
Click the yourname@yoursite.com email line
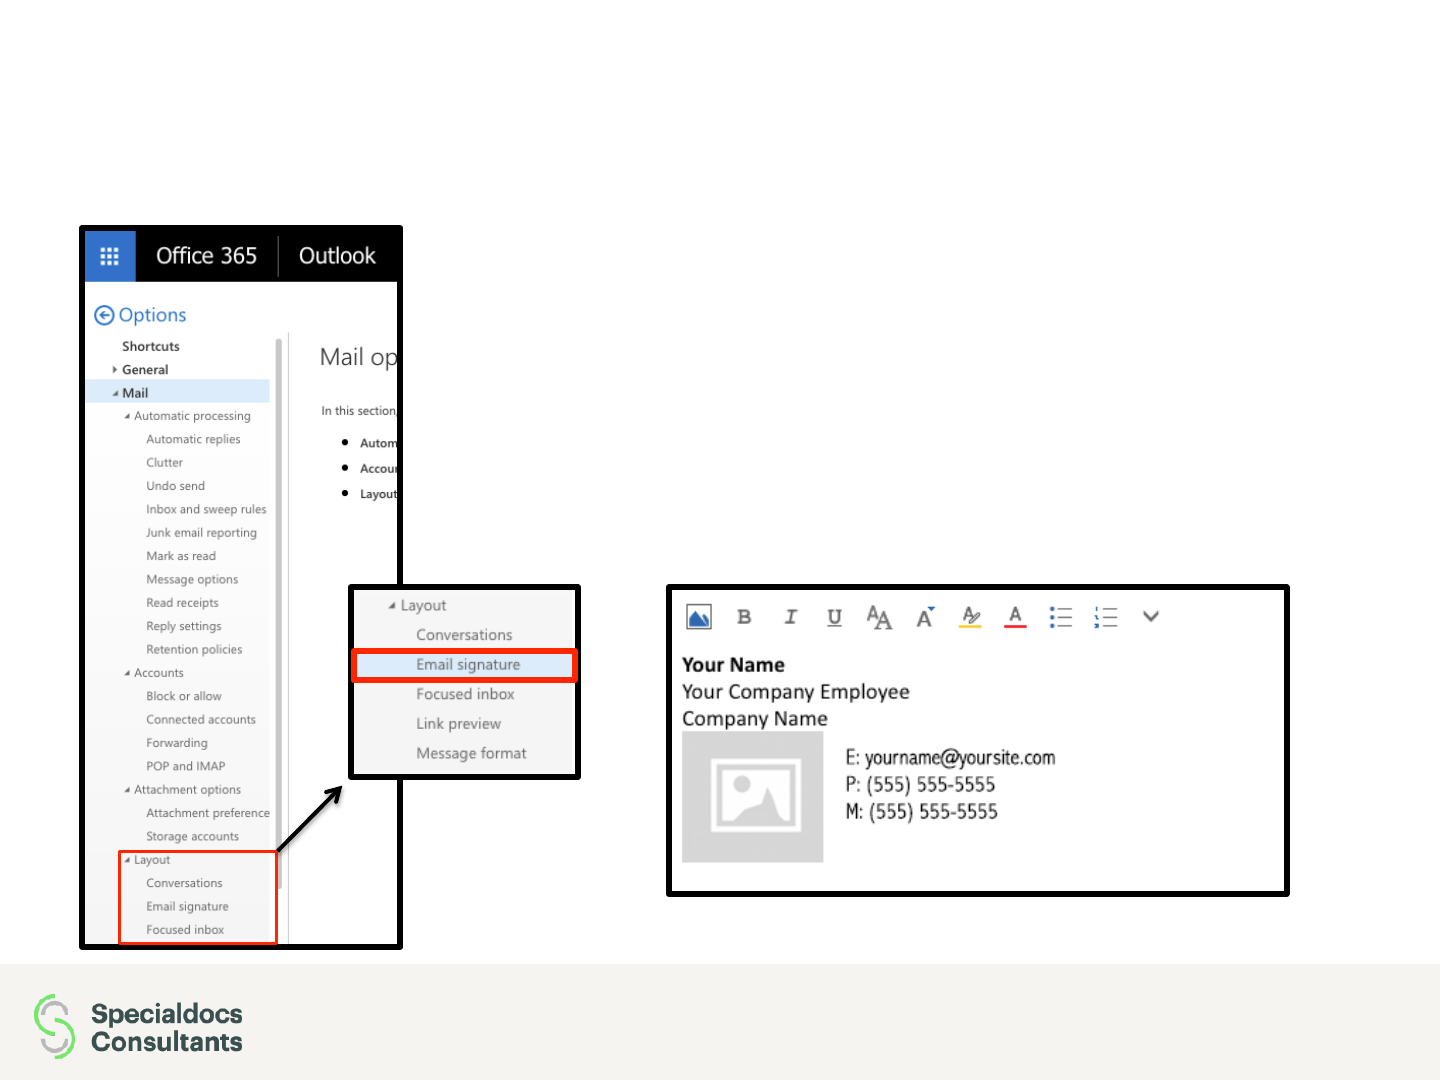pyautogui.click(x=950, y=758)
